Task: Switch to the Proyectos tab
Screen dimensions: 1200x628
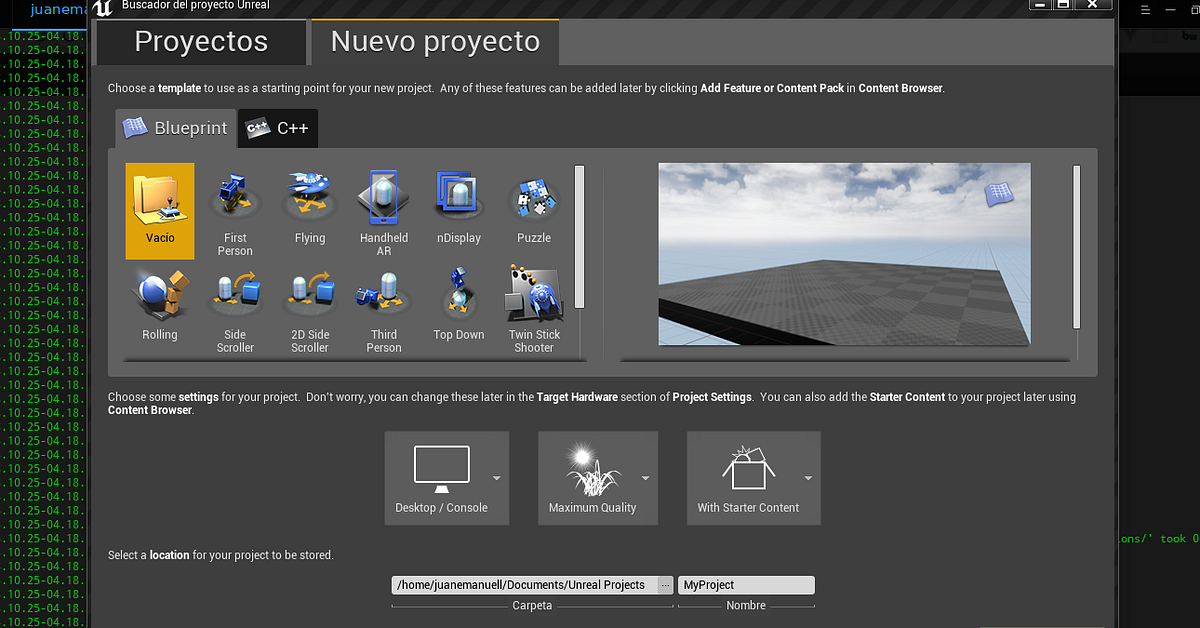Action: click(201, 42)
